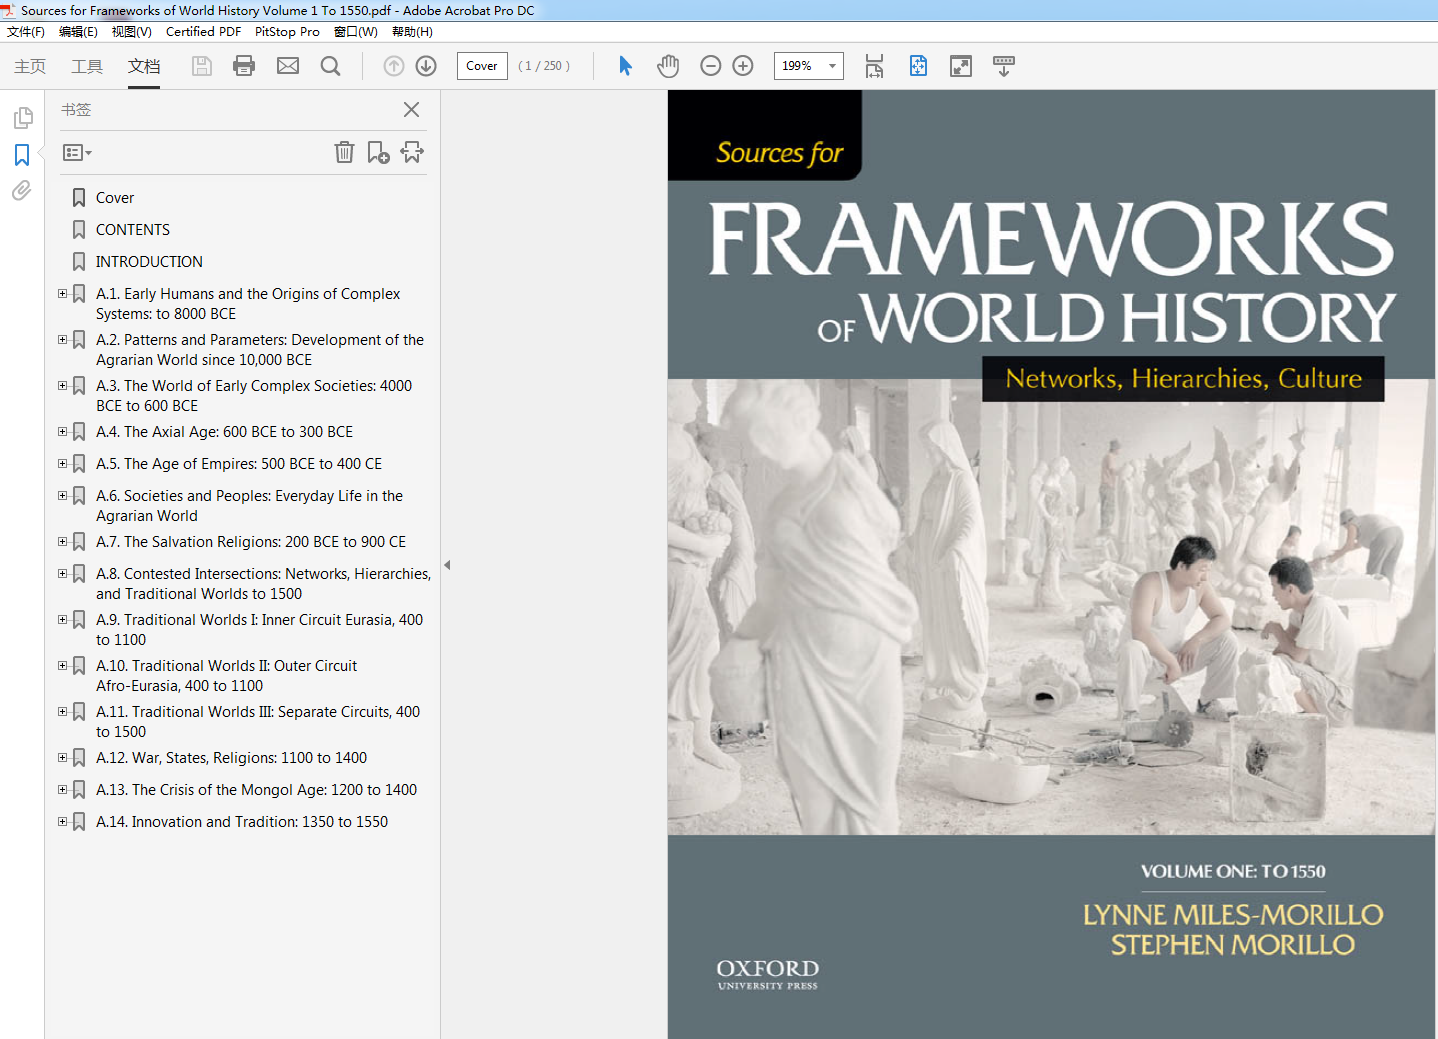Open the Attachments paperclip panel
This screenshot has height=1039, width=1438.
pyautogui.click(x=22, y=190)
